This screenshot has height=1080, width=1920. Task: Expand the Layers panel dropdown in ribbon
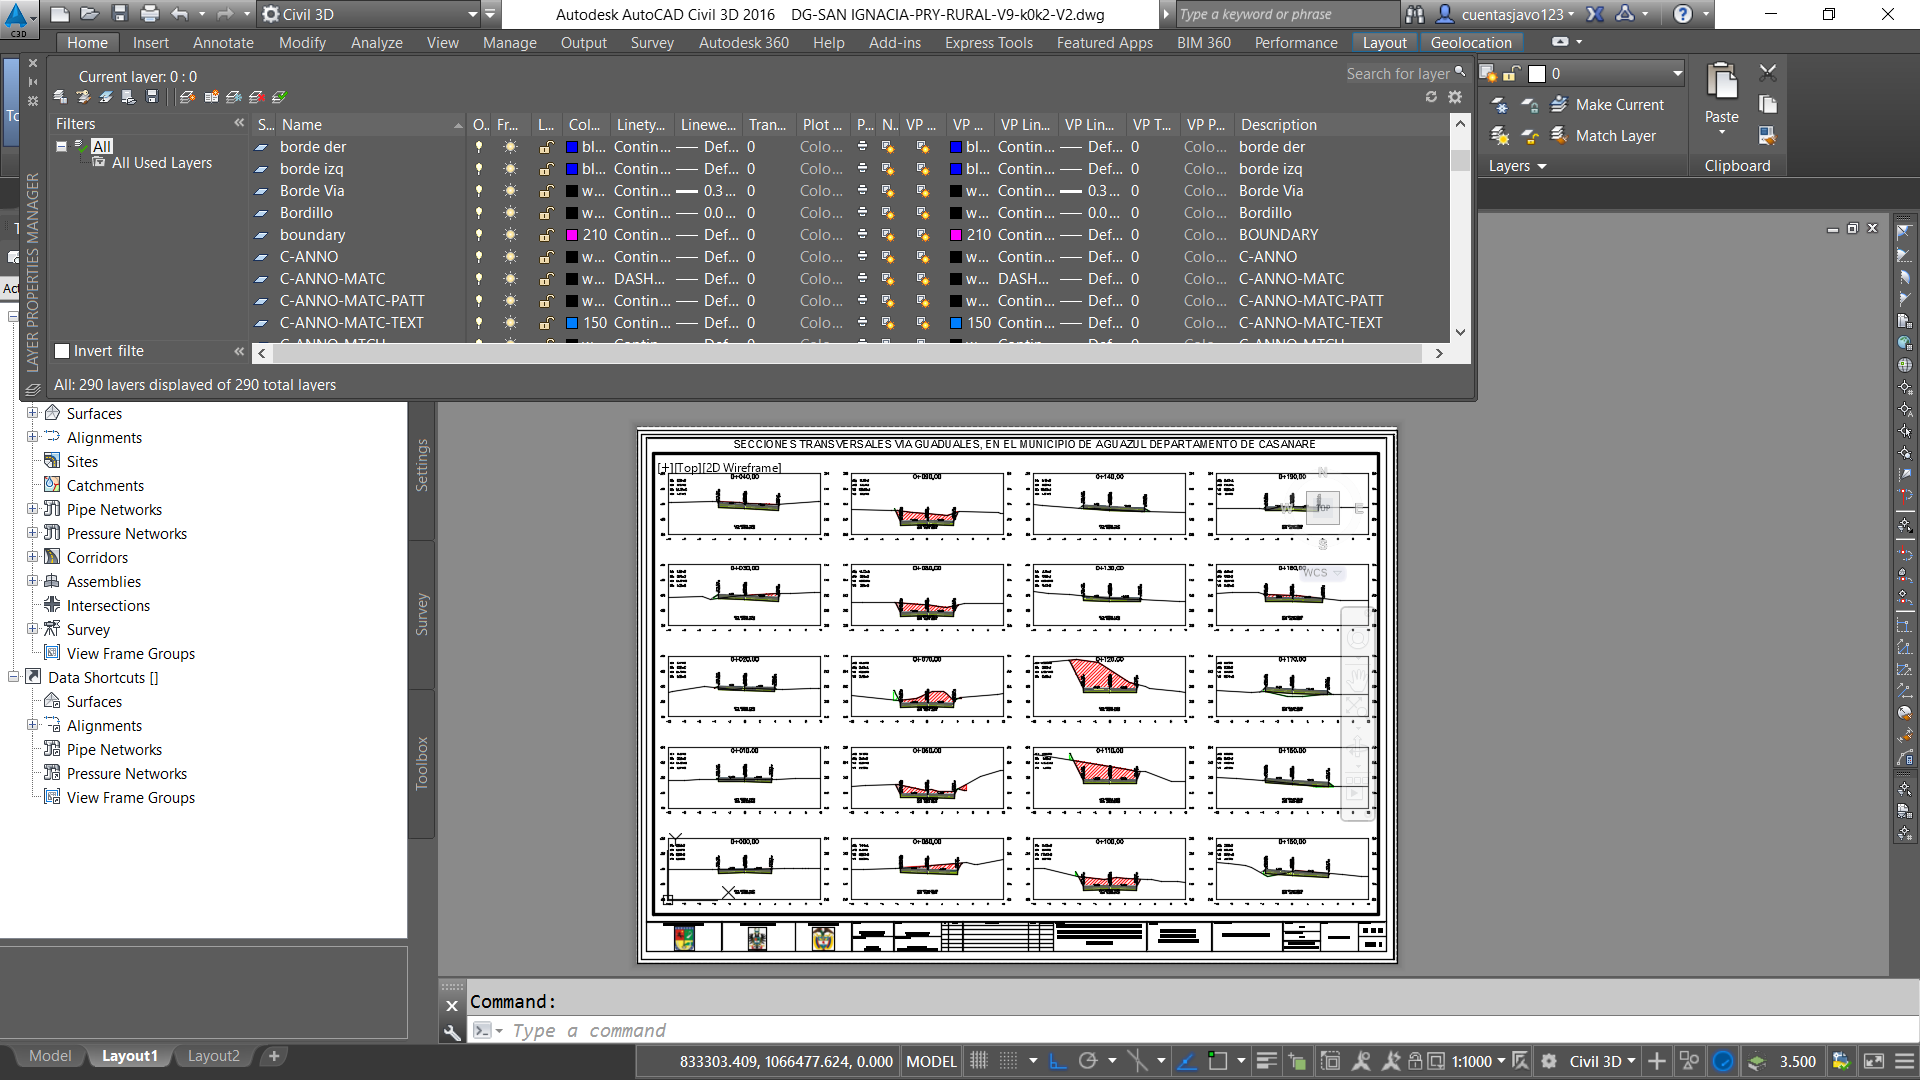1540,166
